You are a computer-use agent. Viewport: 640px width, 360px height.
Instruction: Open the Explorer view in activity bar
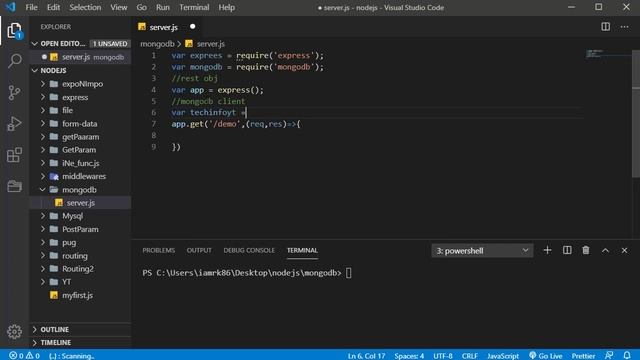click(14, 31)
